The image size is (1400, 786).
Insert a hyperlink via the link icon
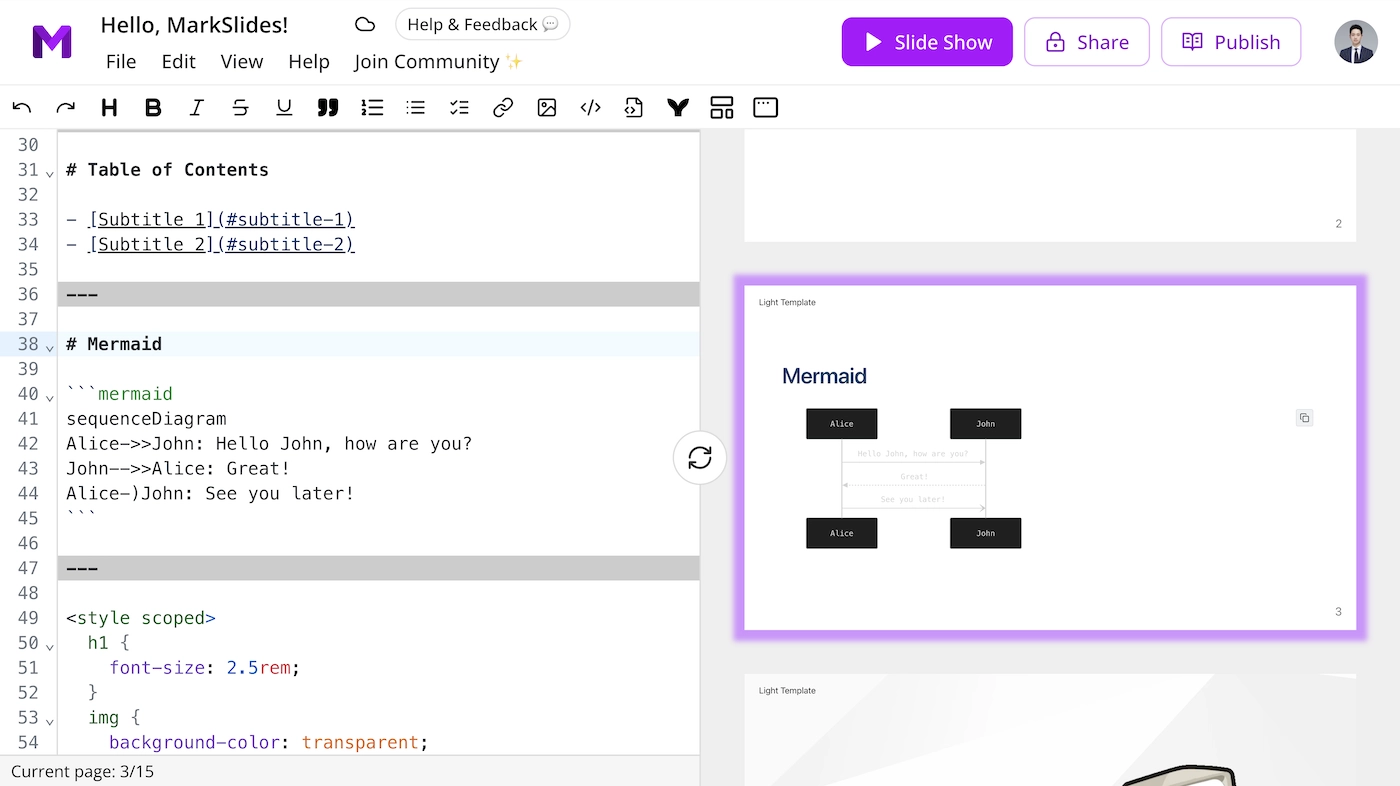coord(502,107)
